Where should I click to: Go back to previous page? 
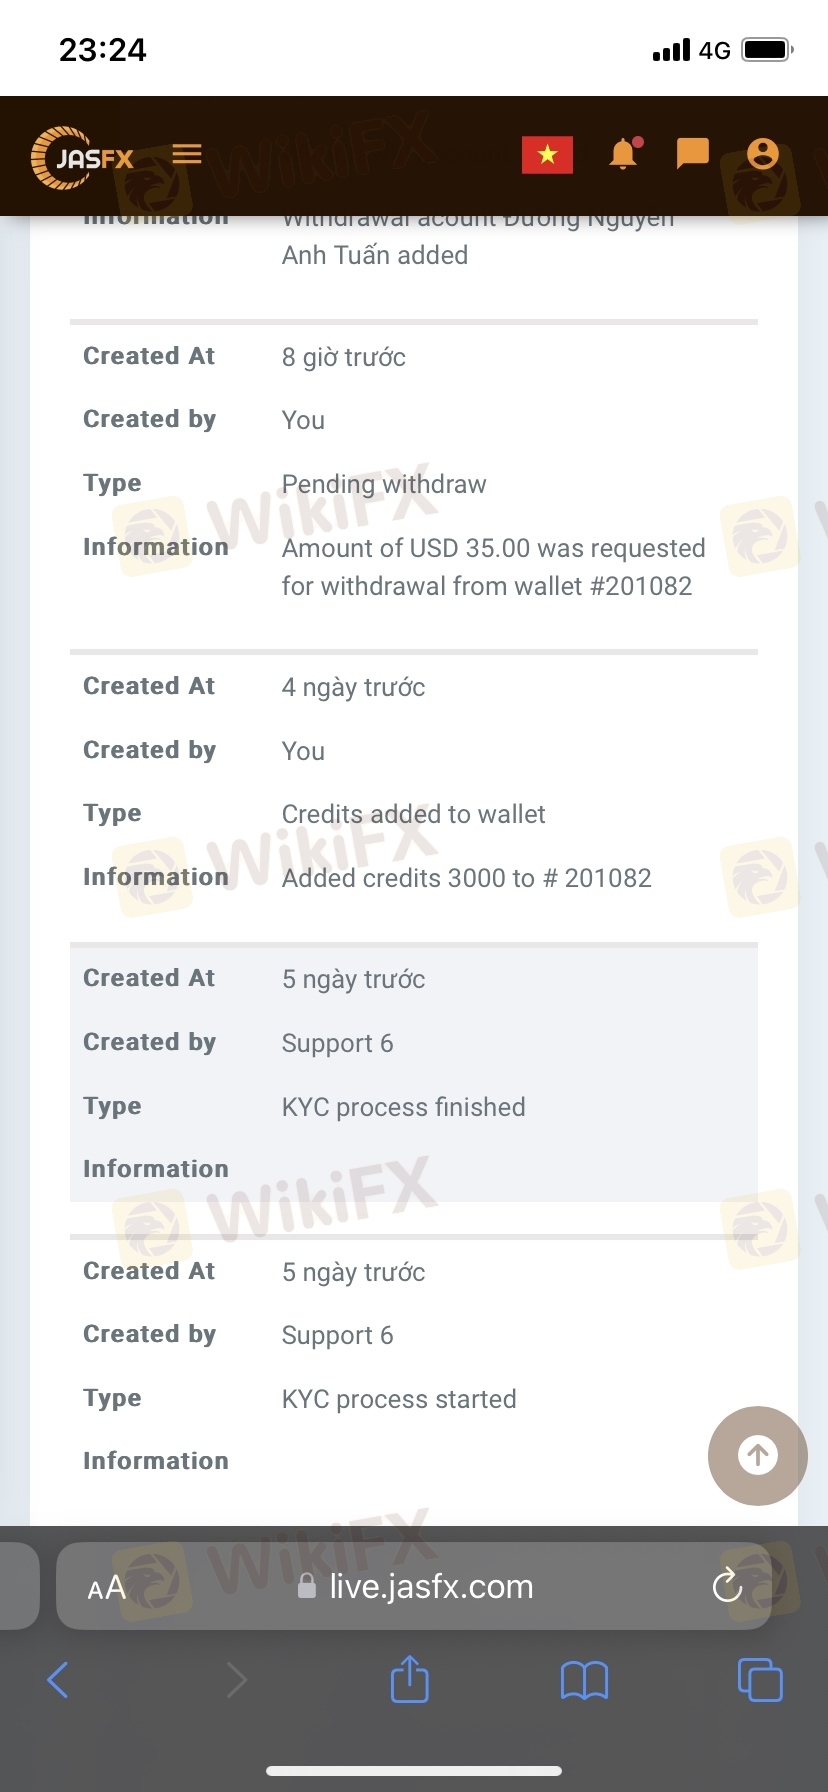coord(59,1680)
